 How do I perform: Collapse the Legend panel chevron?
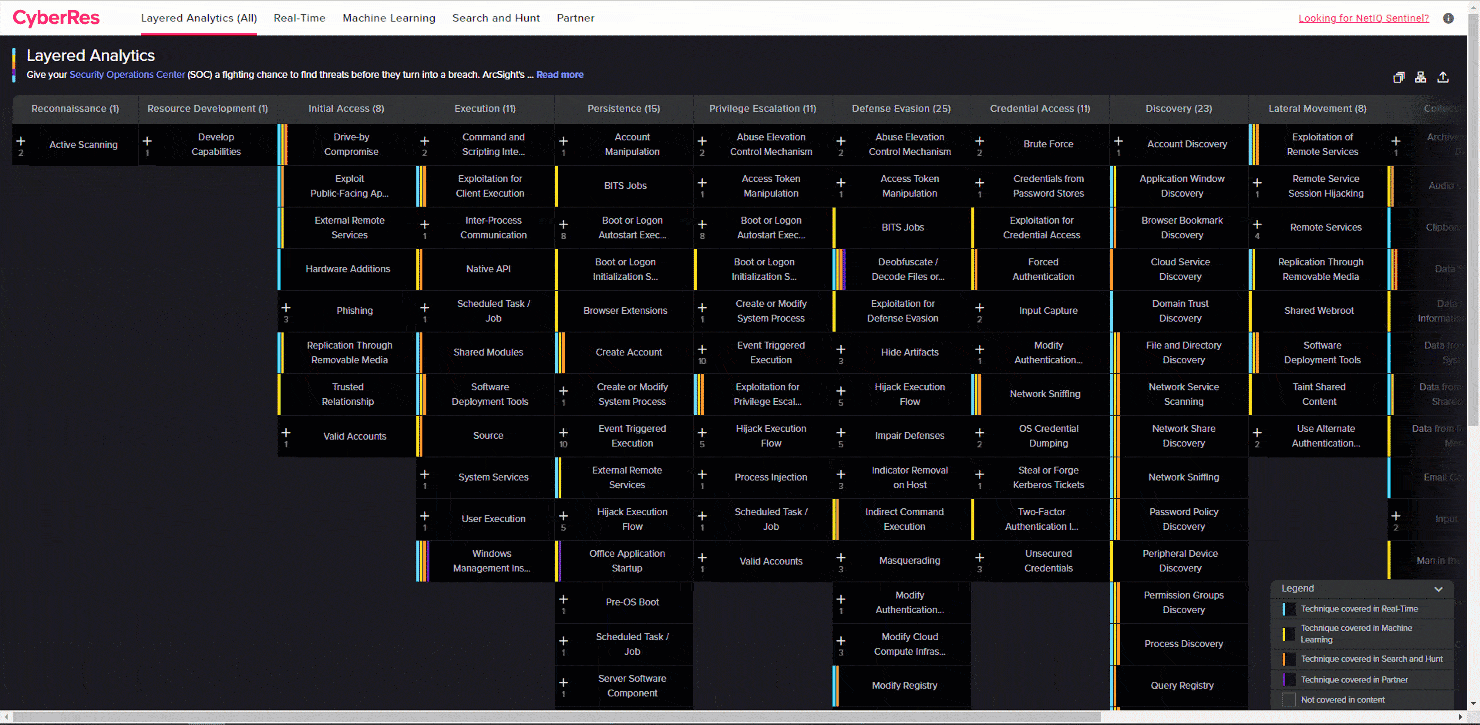(x=1438, y=589)
